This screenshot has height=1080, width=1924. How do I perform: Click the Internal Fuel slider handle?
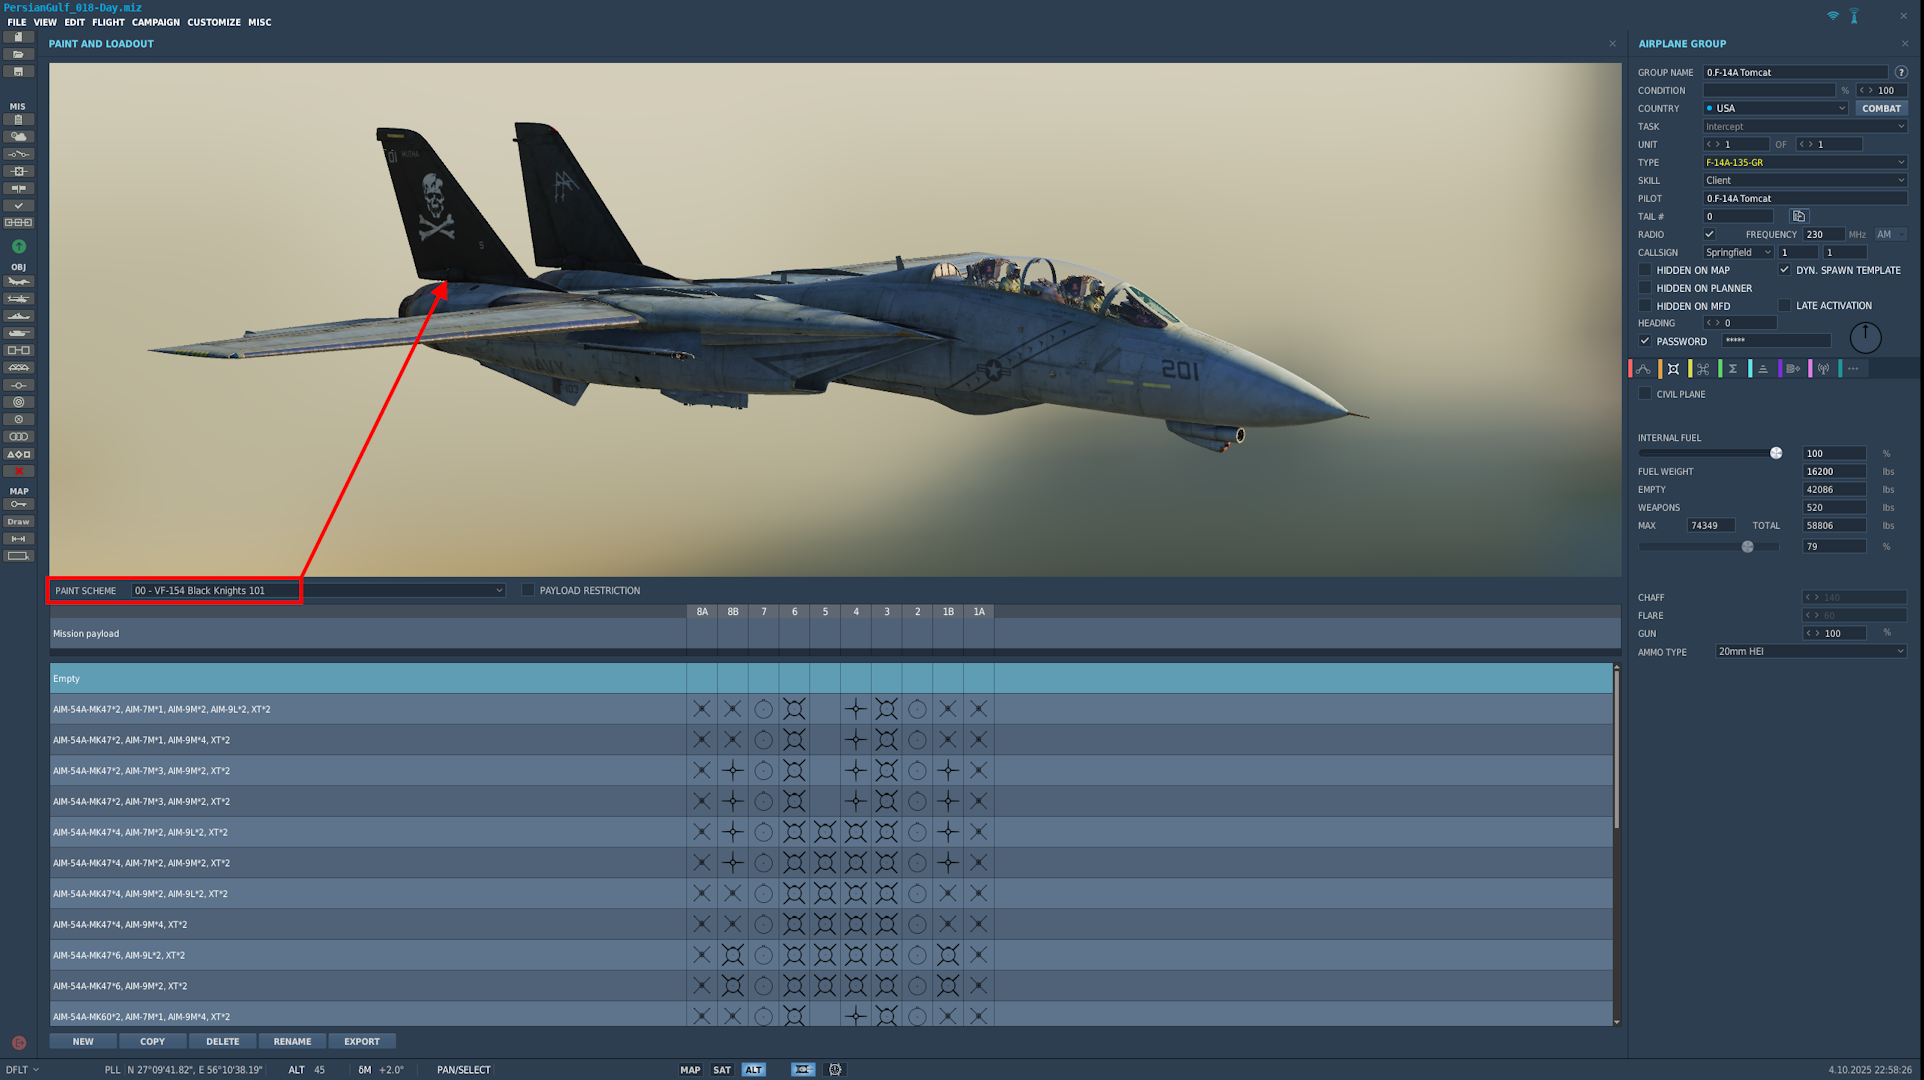[1776, 453]
